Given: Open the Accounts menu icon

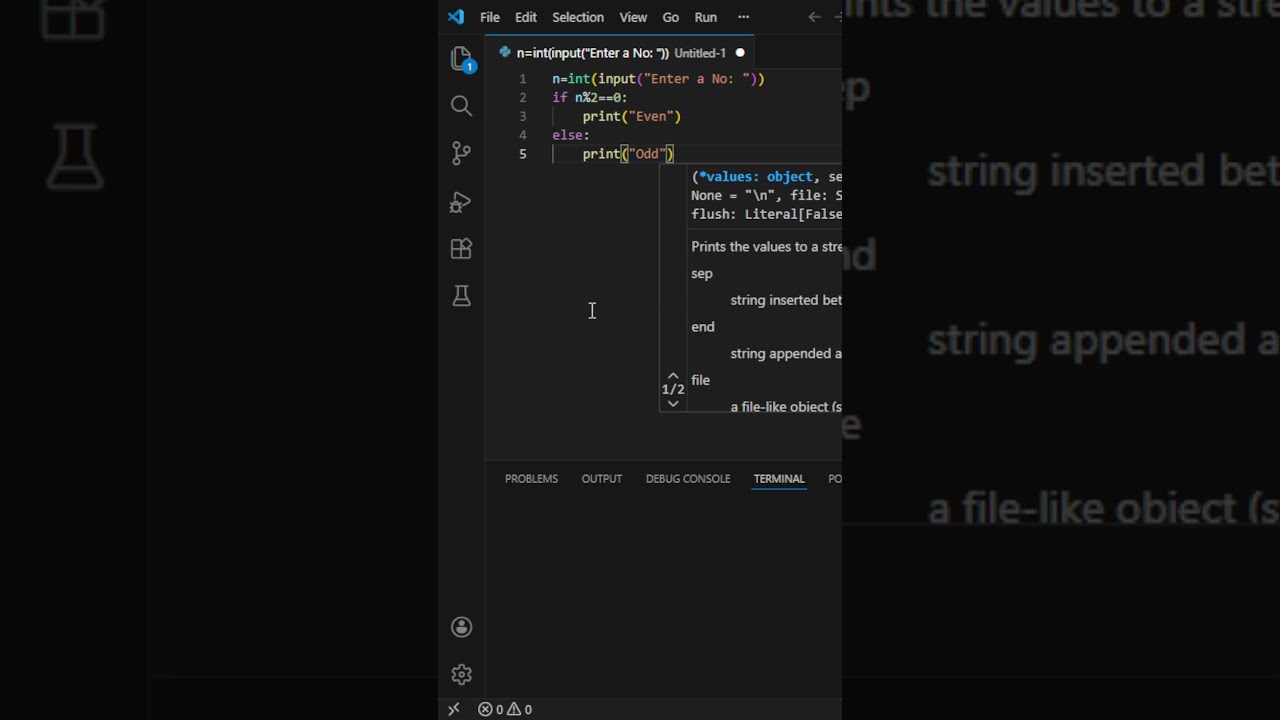Looking at the screenshot, I should click(x=461, y=627).
